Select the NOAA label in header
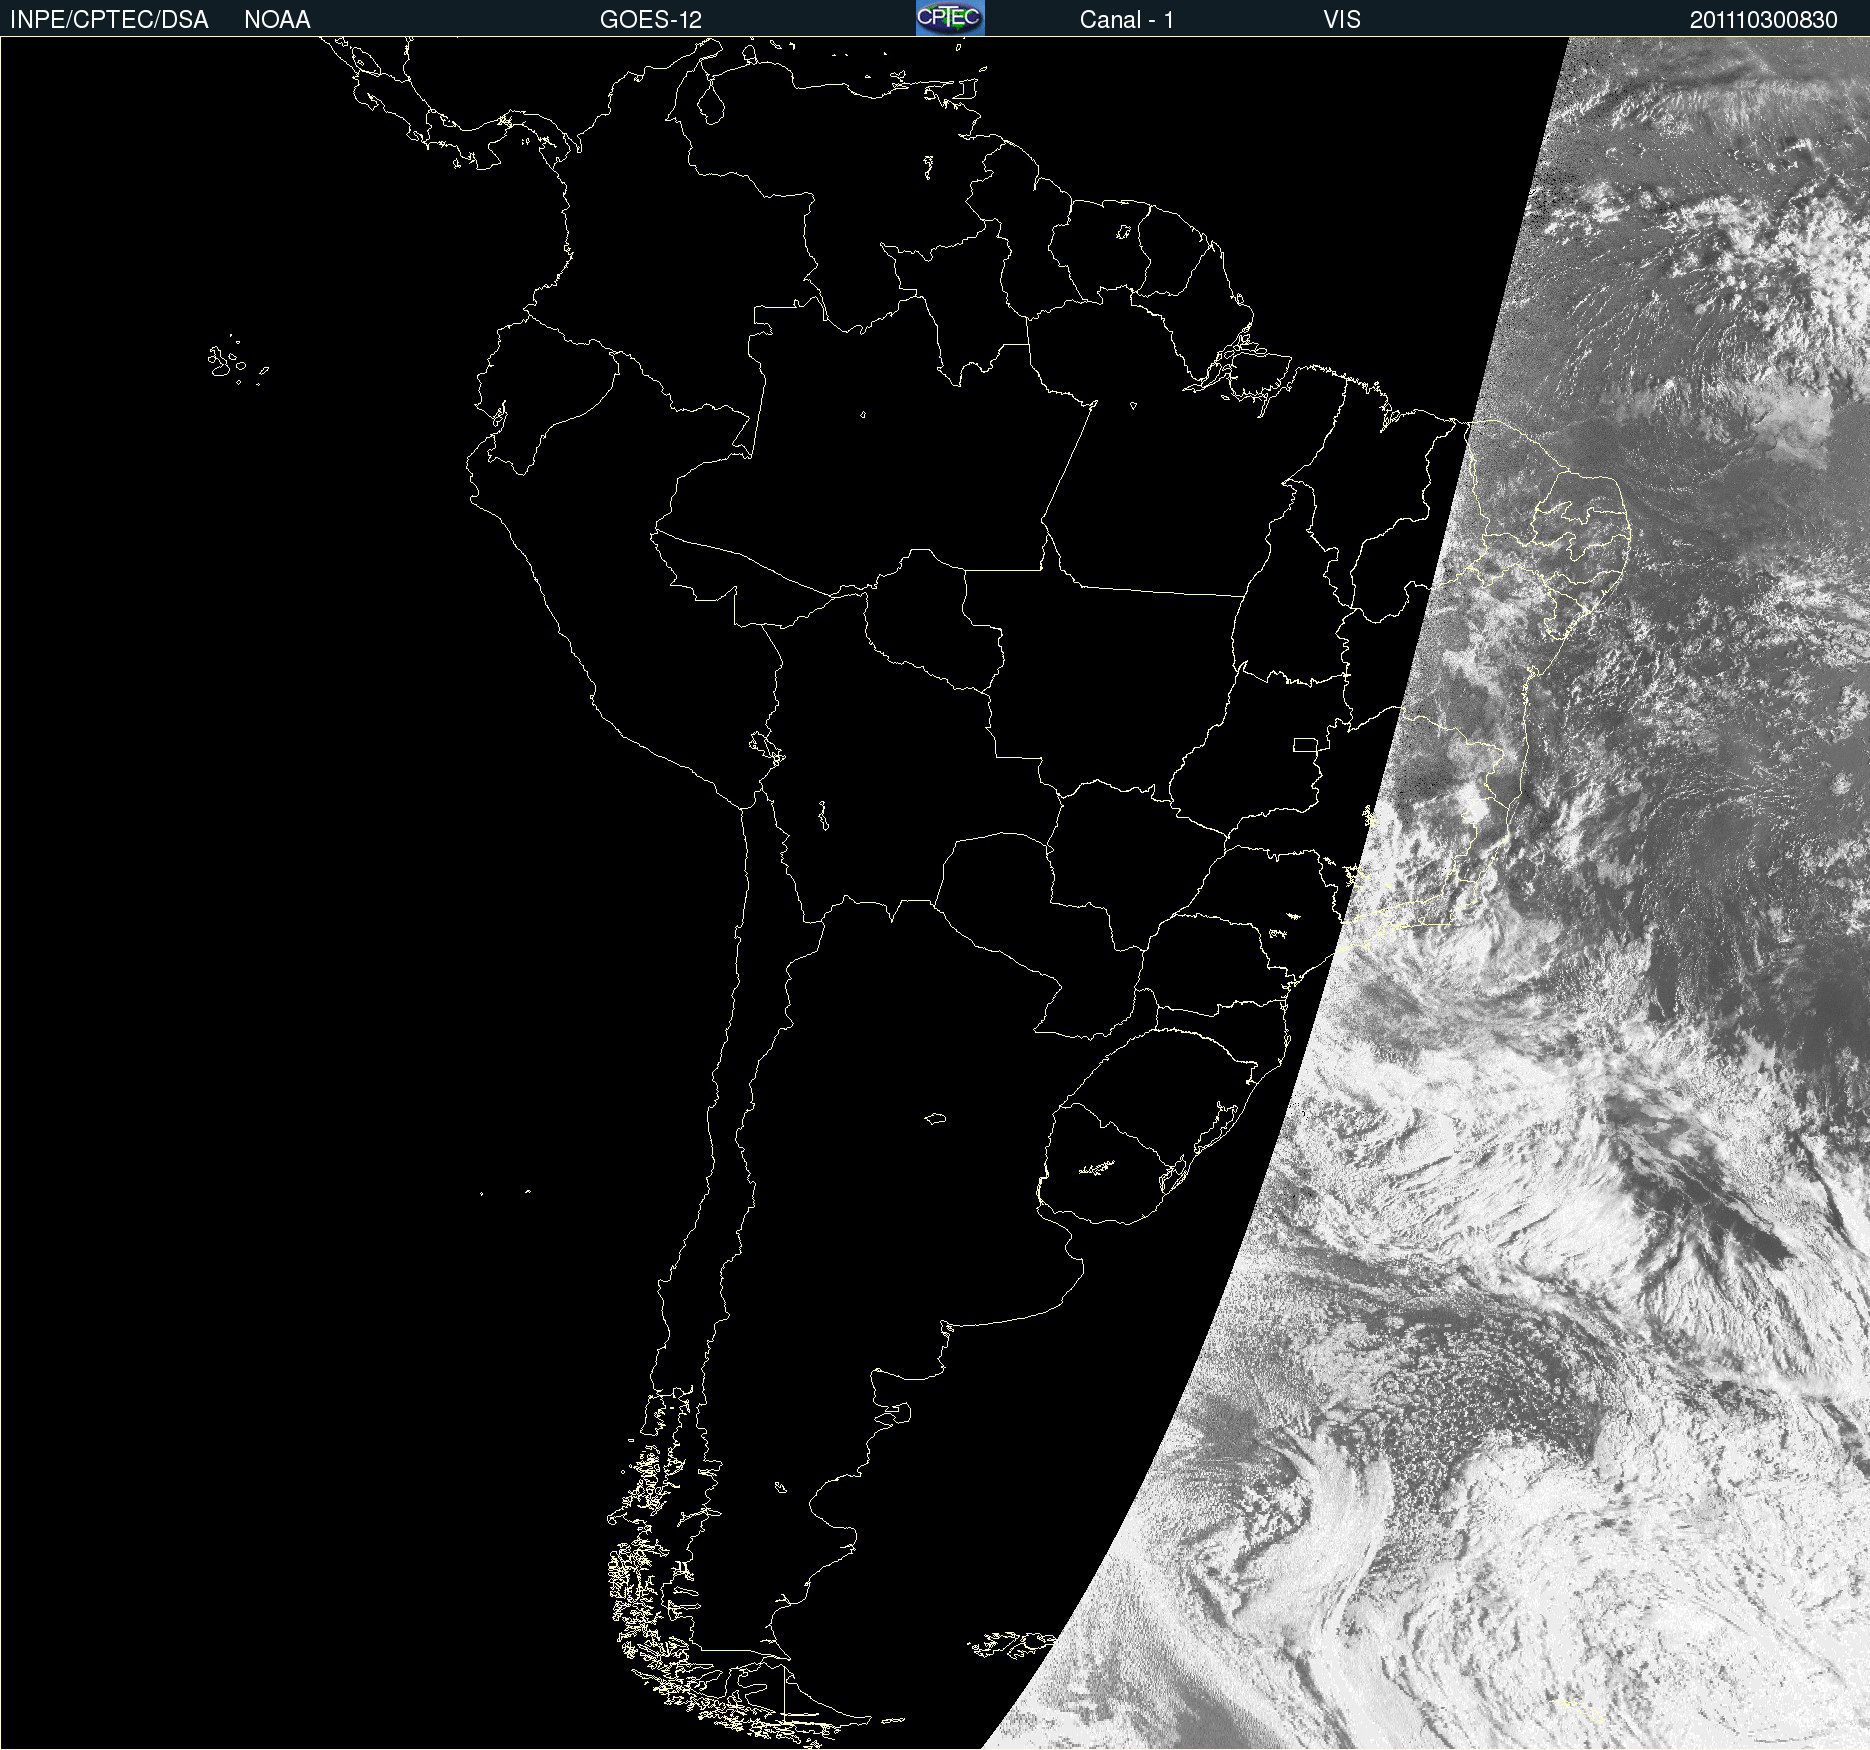The image size is (1870, 1750). coord(277,20)
